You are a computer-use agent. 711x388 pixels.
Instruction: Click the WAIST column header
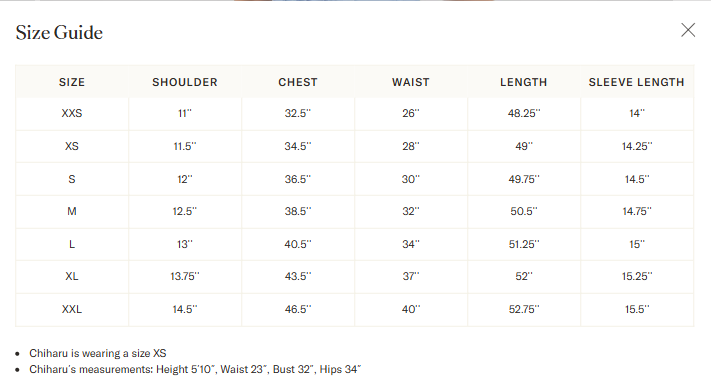[411, 82]
